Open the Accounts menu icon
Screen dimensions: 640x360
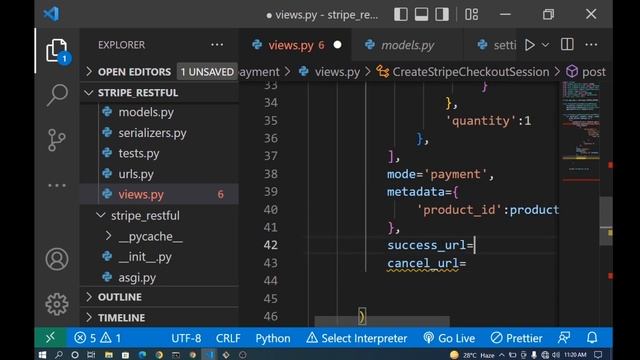pos(57,259)
